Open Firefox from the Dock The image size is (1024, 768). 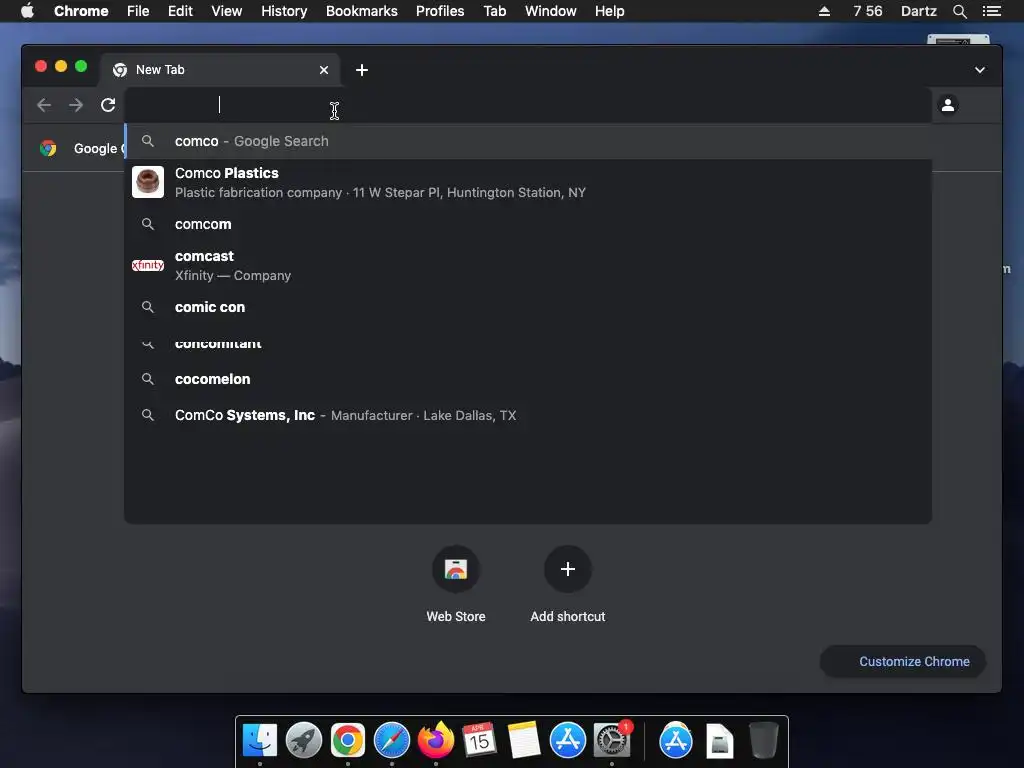click(x=436, y=740)
